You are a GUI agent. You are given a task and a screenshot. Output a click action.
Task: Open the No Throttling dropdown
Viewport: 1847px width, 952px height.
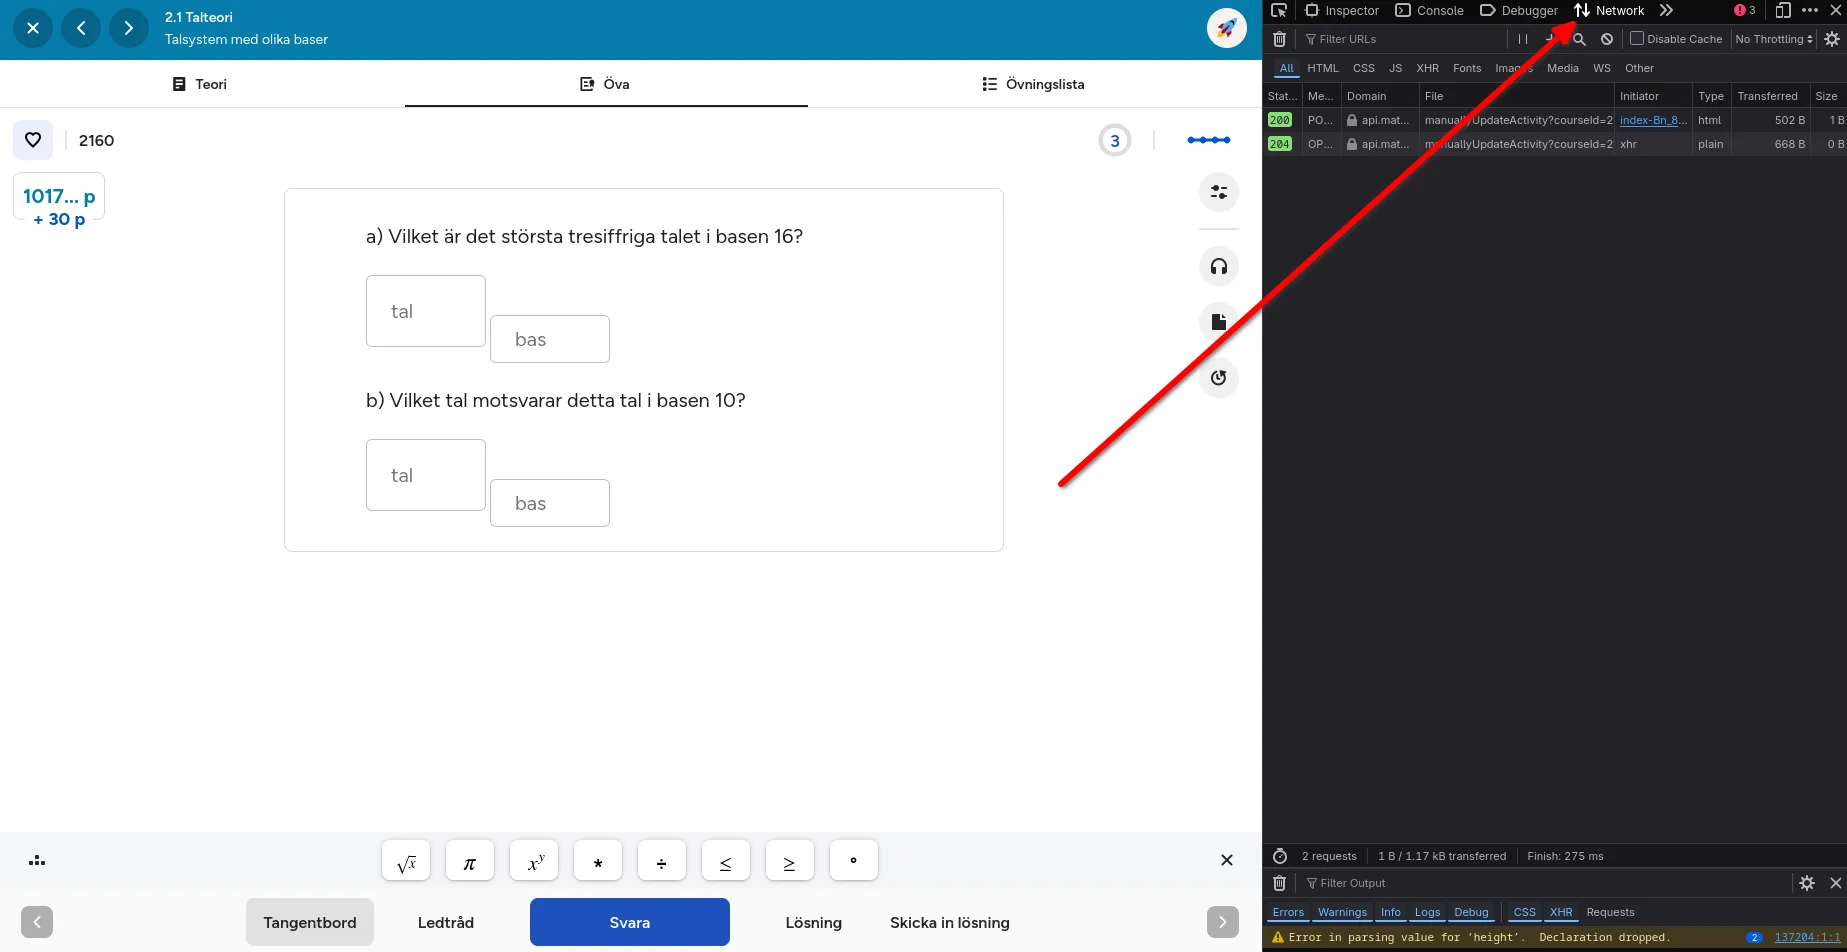[1774, 39]
